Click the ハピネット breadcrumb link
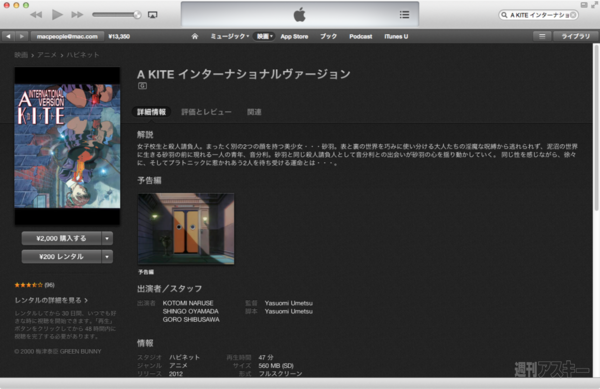Screen dimensions: 600x389 click(83, 55)
